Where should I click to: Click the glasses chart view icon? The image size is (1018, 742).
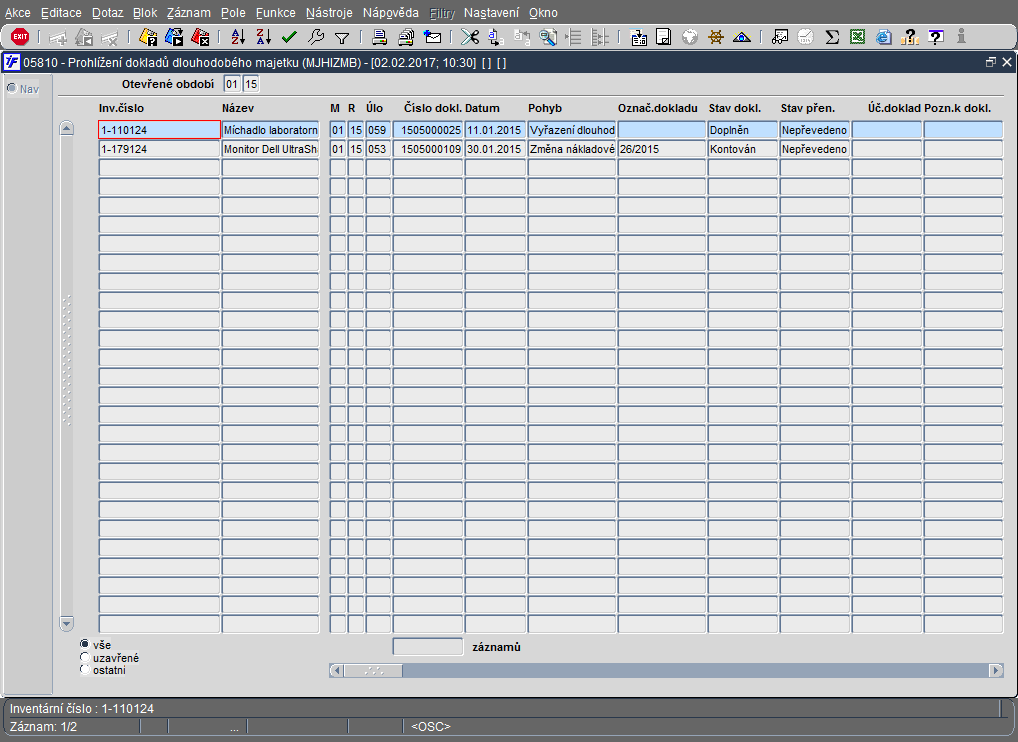780,37
